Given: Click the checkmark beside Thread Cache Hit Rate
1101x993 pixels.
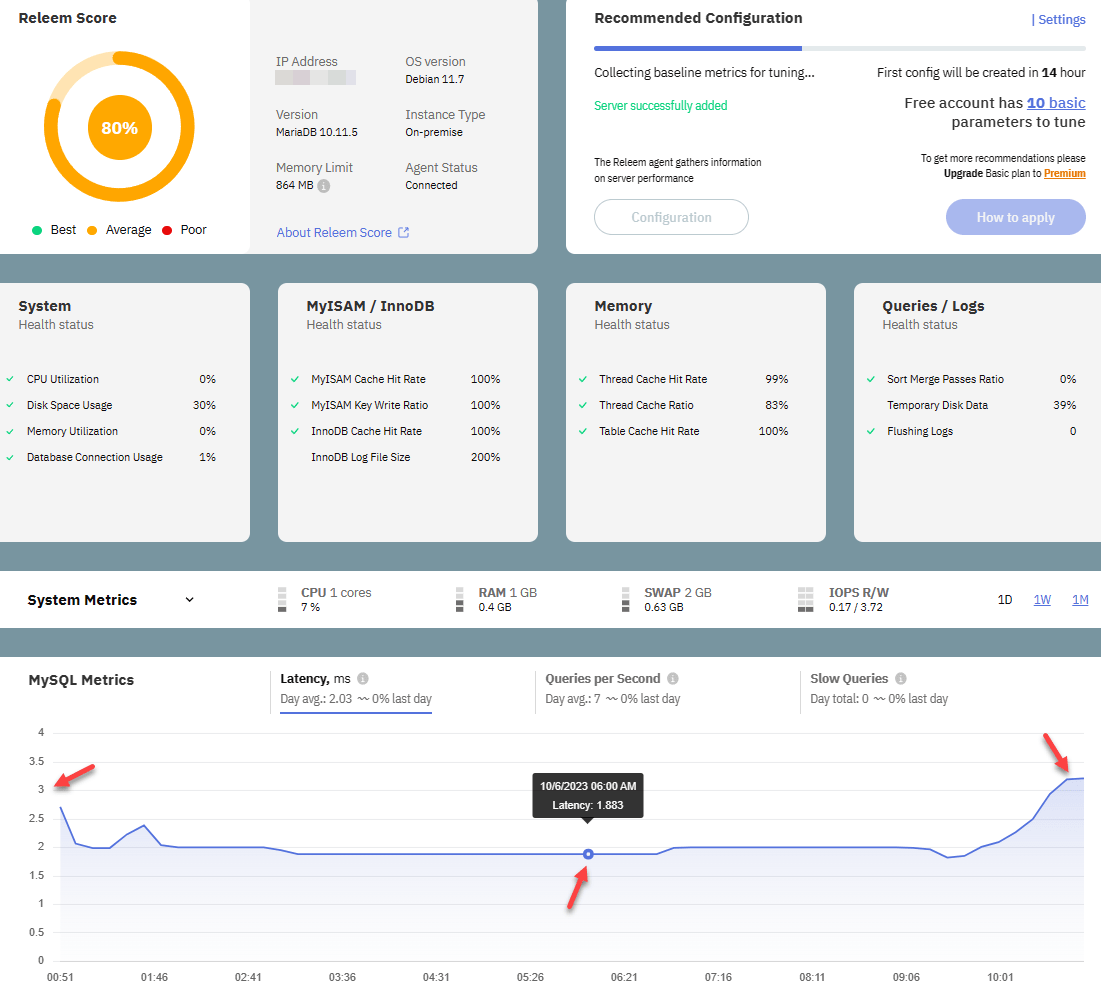Looking at the screenshot, I should coord(583,379).
